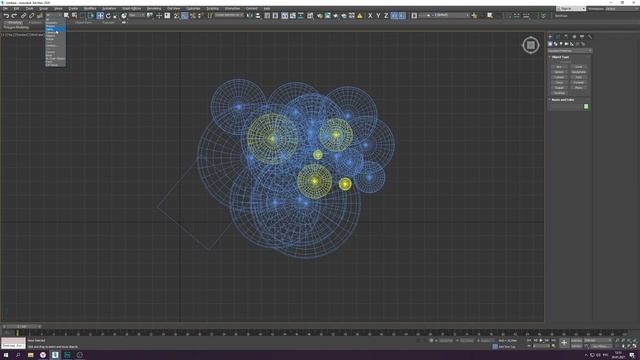Activate the Select and Scale tool
Viewport: 640px width, 360px height.
116,16
